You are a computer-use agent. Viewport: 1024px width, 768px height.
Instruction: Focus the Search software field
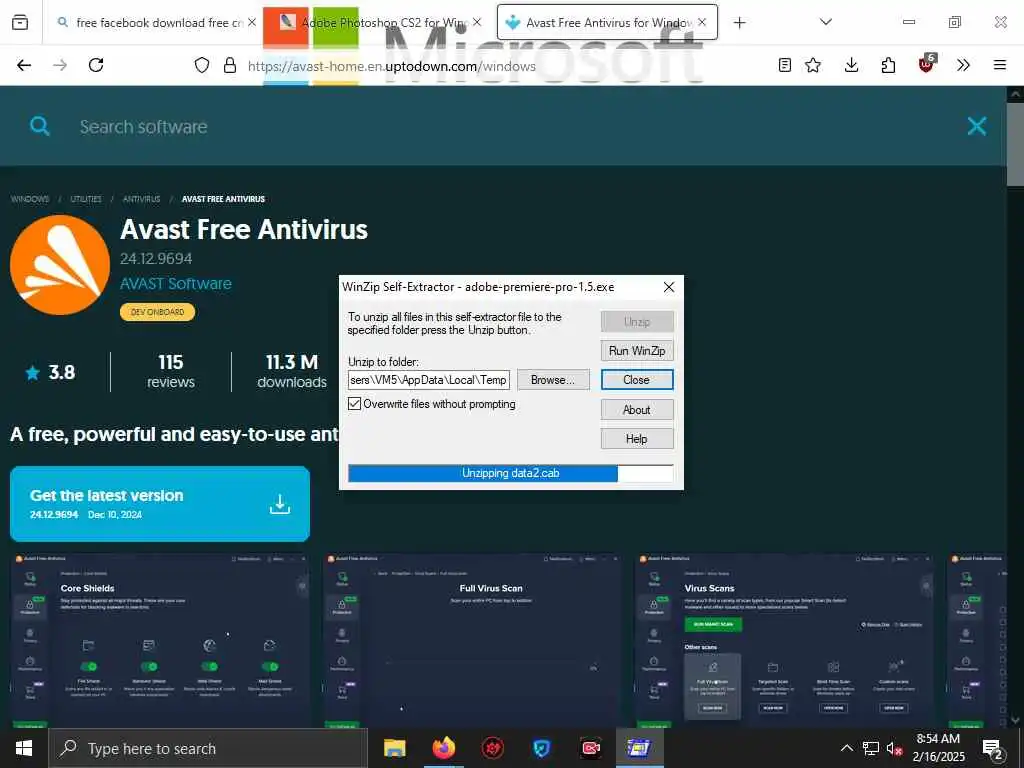coord(509,127)
